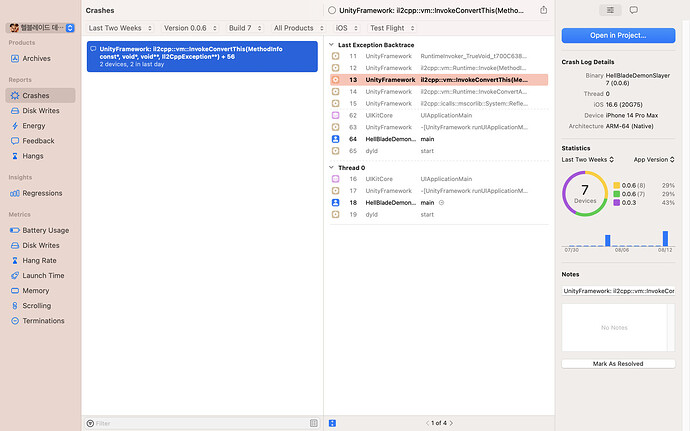The height and width of the screenshot is (431, 690).
Task: Select frame 17 UnityFramework in Thread 0
Action: (x=439, y=191)
